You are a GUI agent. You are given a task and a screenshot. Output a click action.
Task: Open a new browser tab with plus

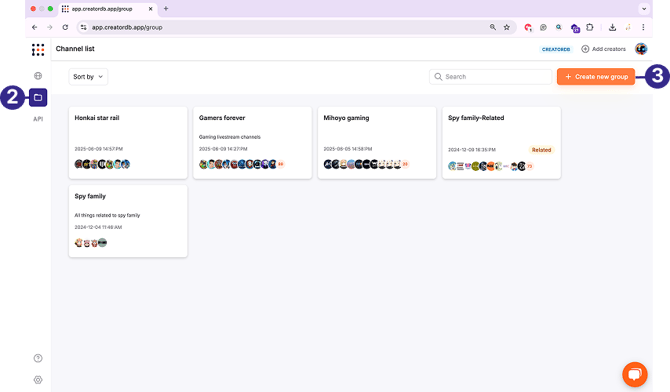pos(166,9)
